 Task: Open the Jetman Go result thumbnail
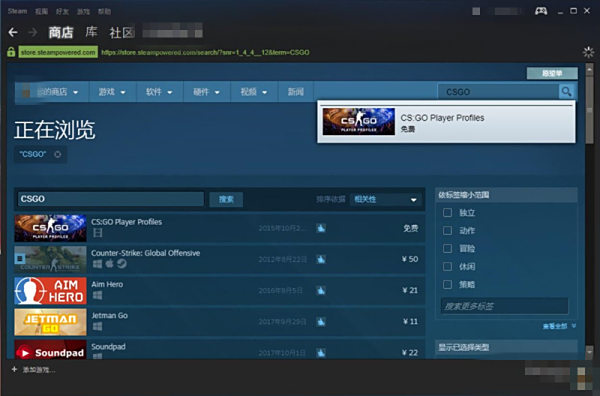point(51,322)
